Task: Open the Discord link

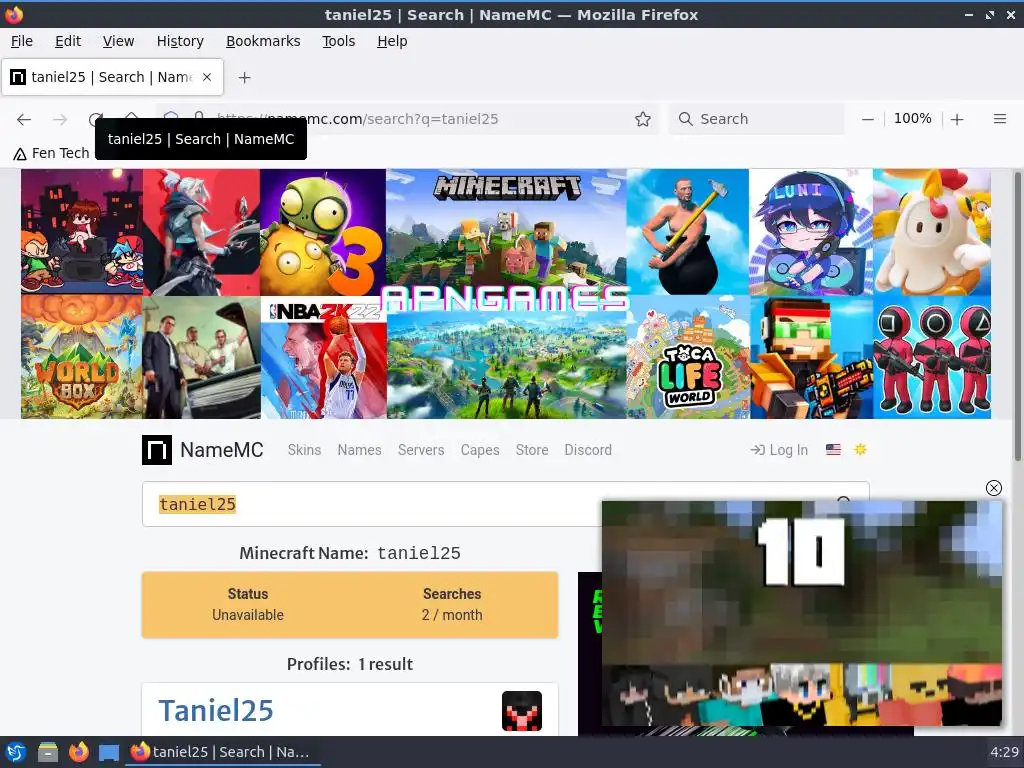Action: (x=588, y=450)
